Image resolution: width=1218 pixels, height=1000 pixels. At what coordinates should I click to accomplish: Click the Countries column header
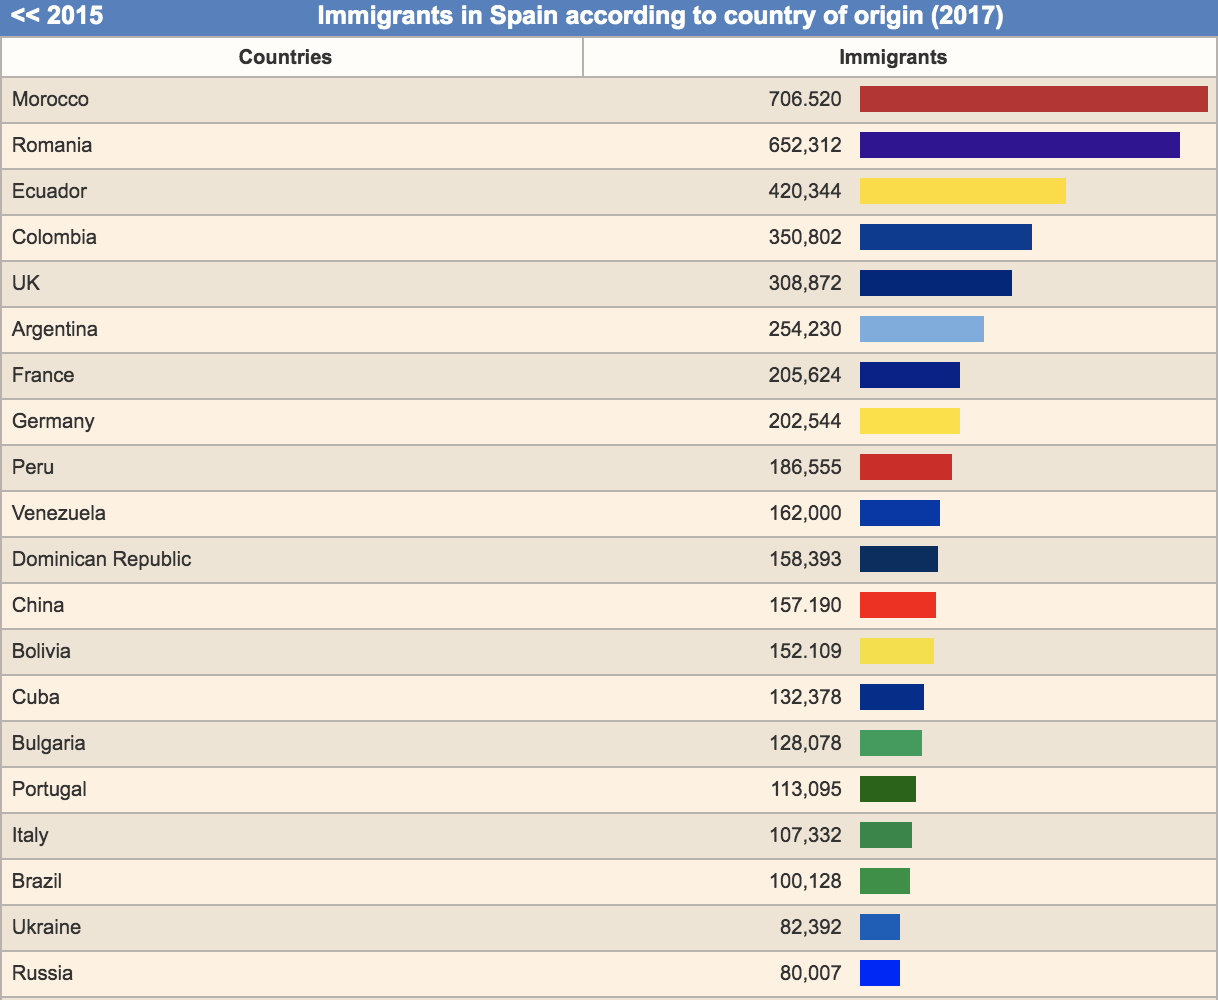click(x=285, y=57)
